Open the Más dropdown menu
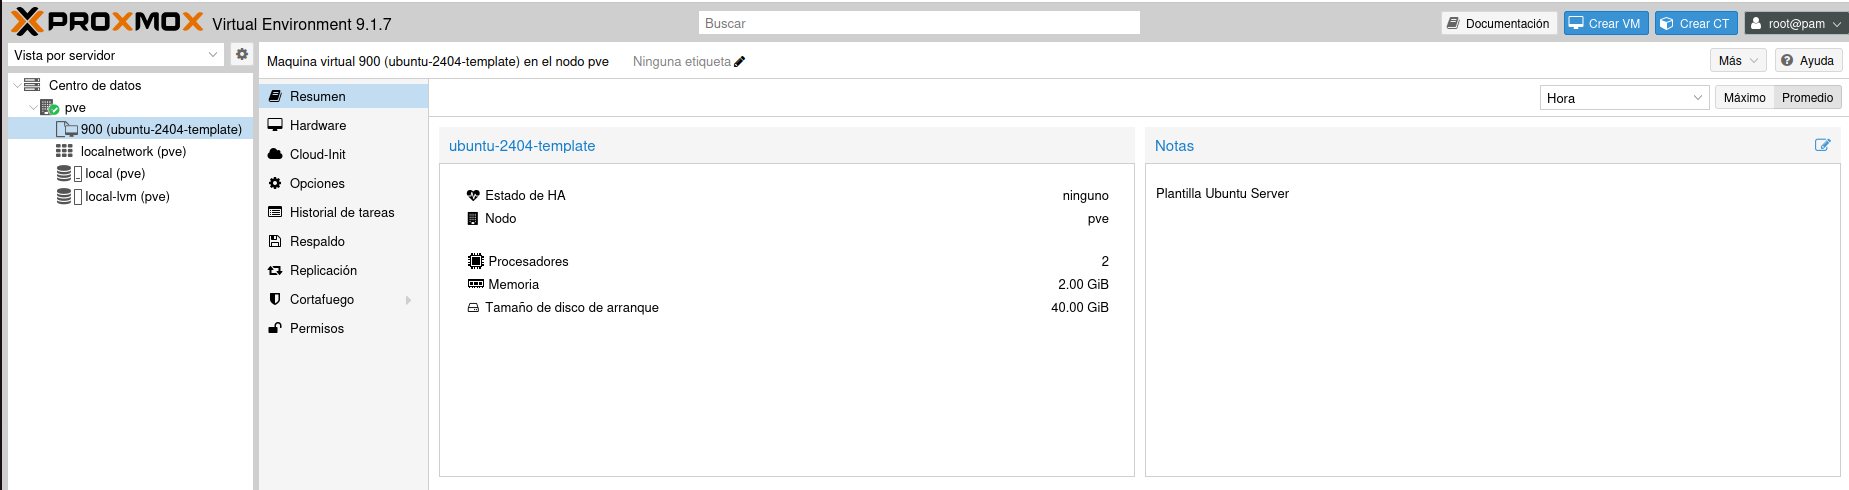 (x=1738, y=61)
